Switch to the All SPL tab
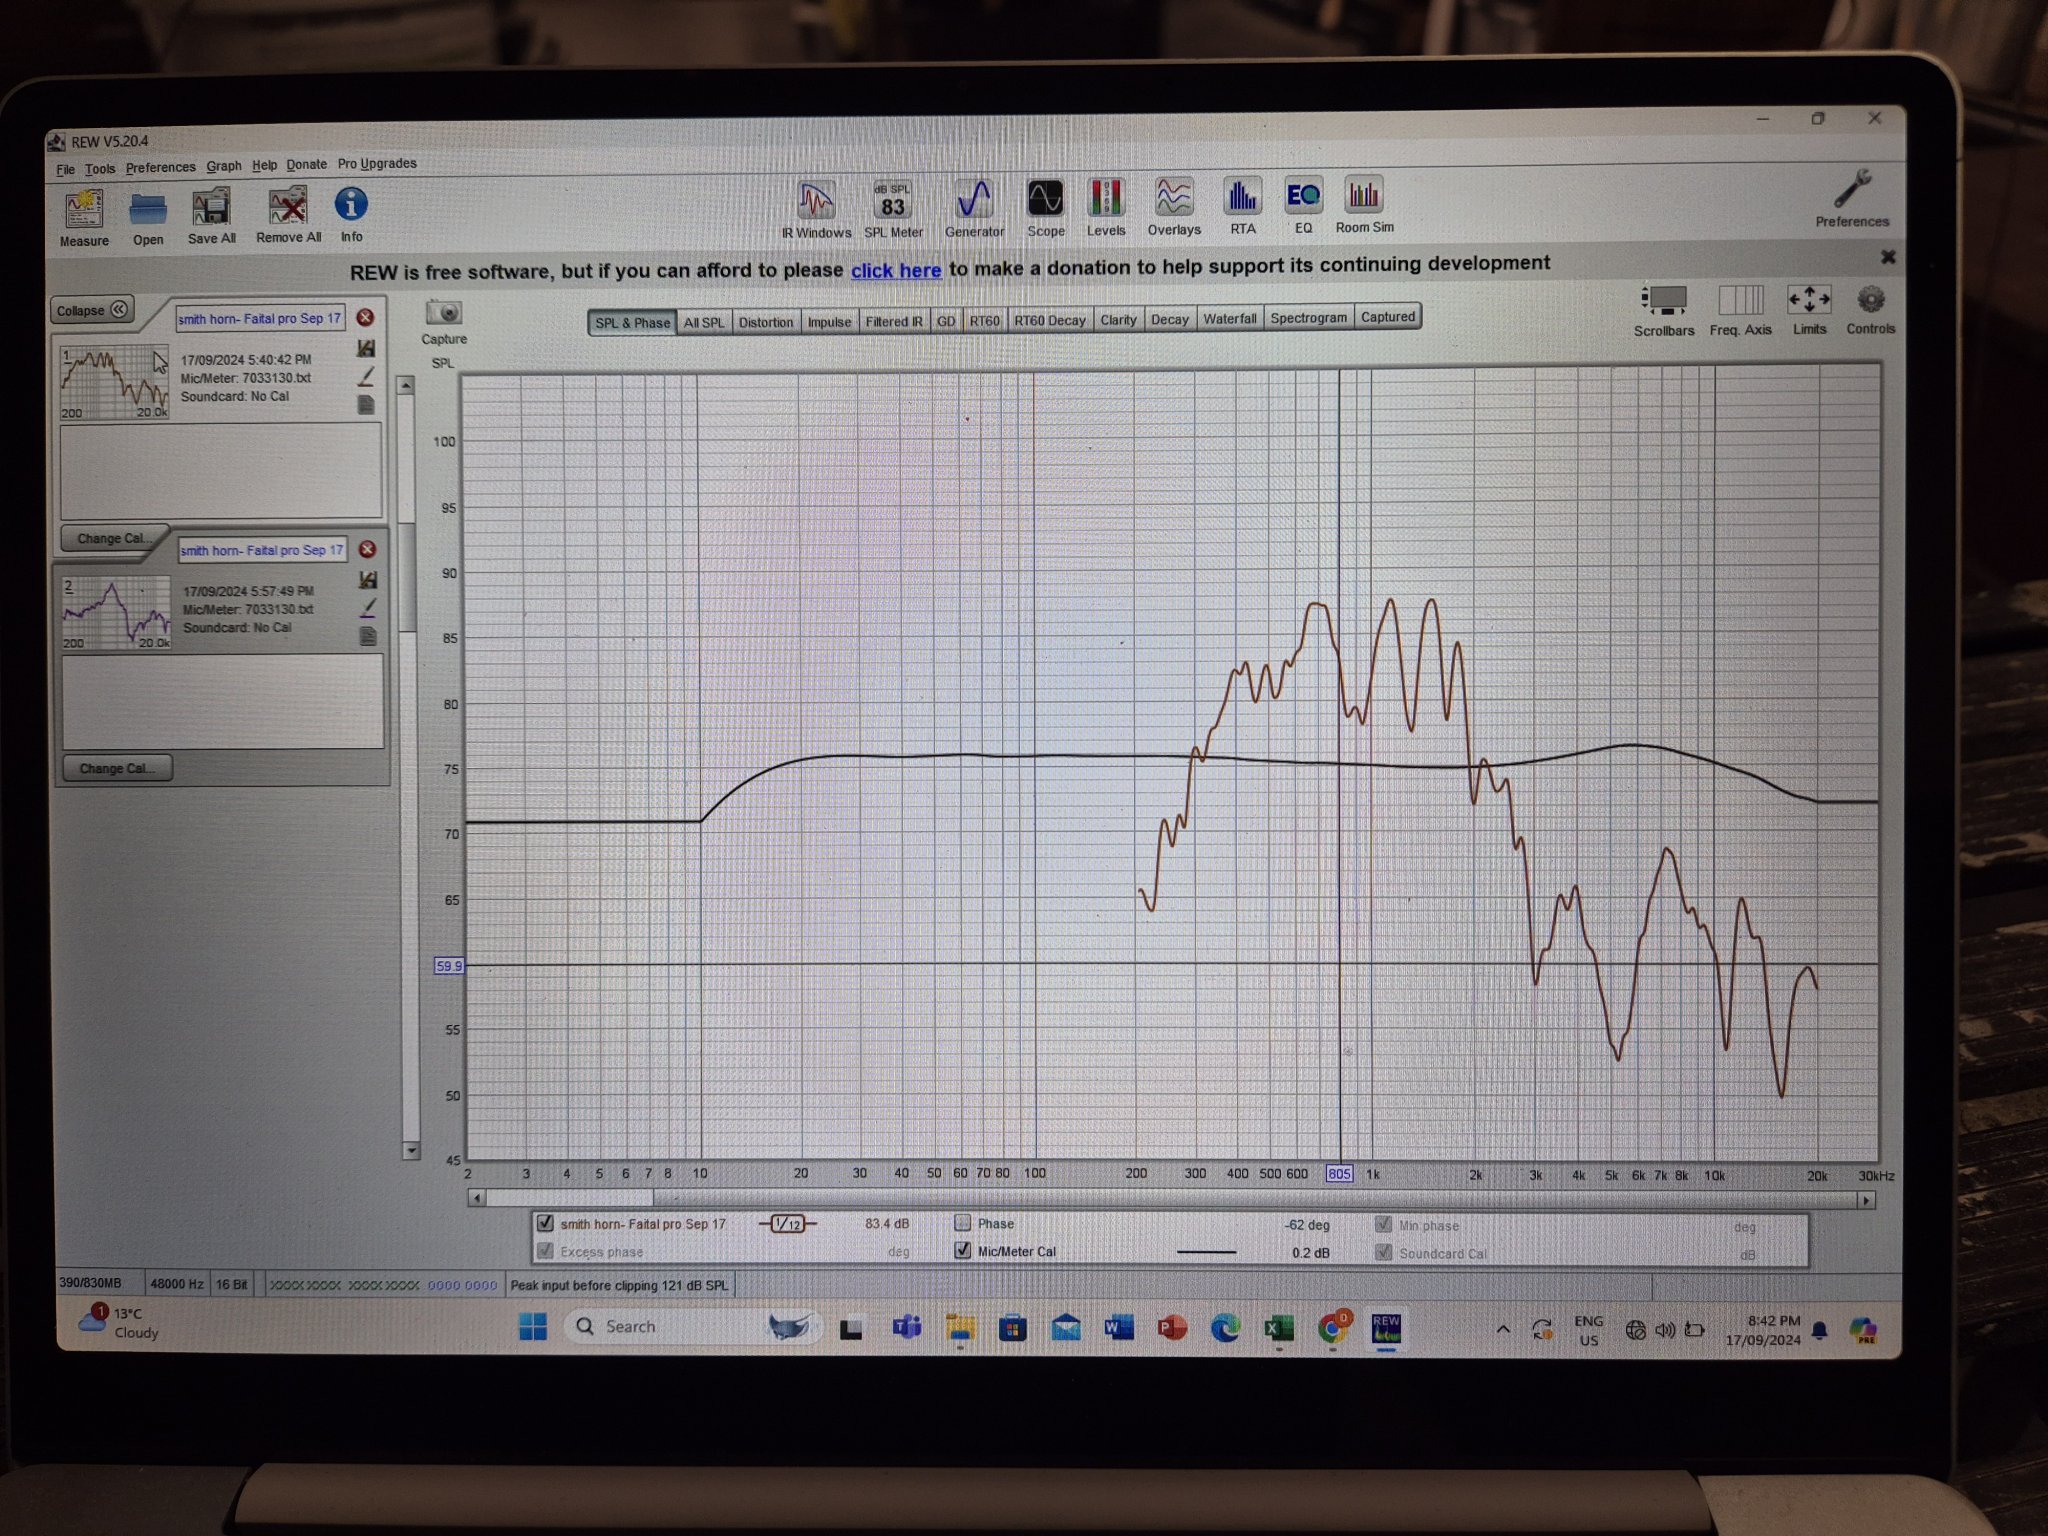Screen dimensions: 2048x1536 tap(703, 322)
